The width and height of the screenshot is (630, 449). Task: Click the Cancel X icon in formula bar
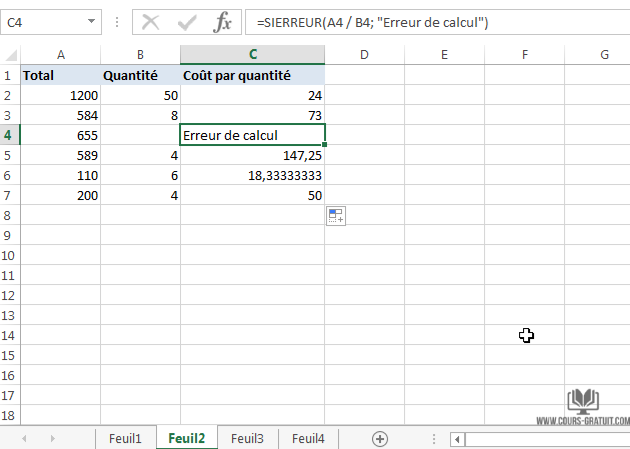click(151, 22)
